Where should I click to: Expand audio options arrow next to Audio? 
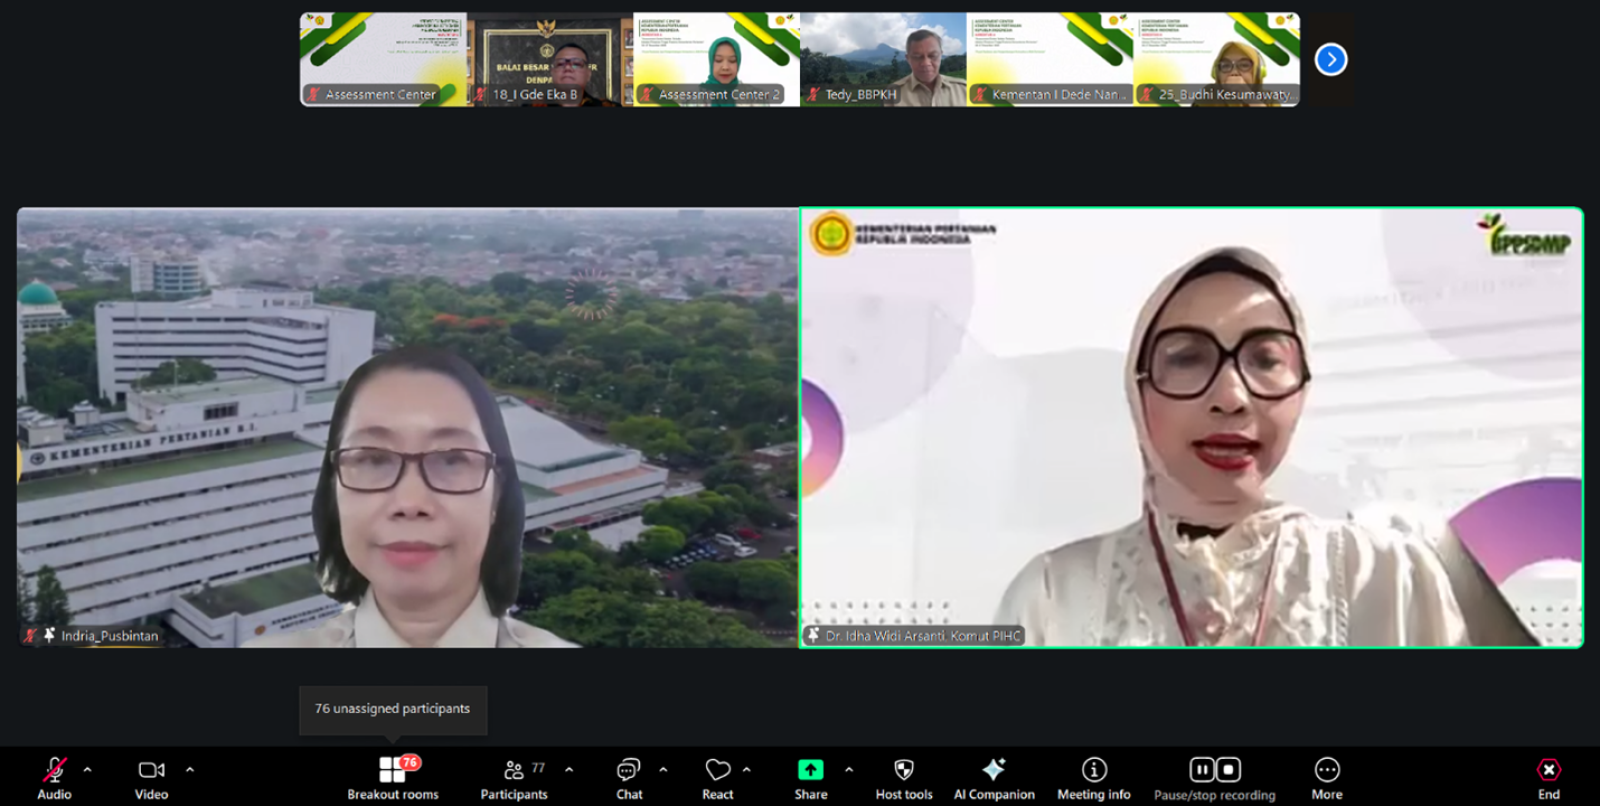click(88, 770)
